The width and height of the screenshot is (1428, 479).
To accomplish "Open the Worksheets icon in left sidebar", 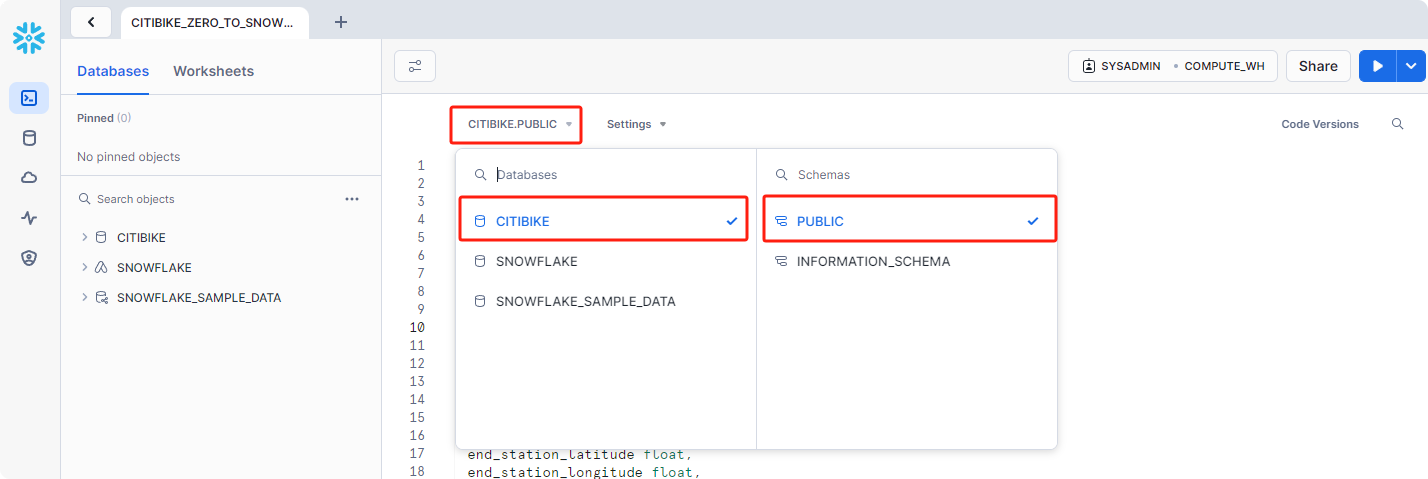I will (x=29, y=98).
